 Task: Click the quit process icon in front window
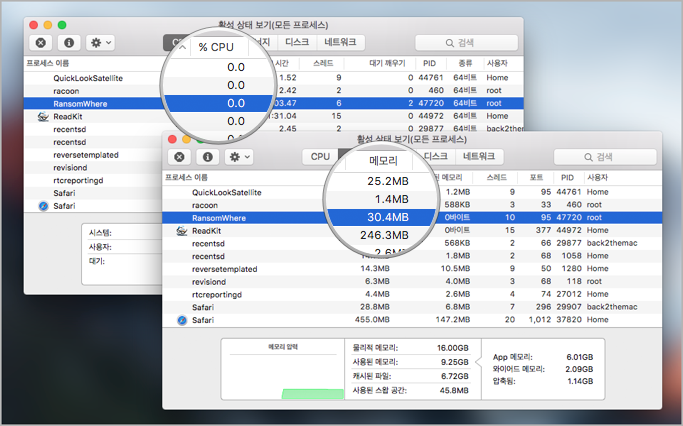coord(179,157)
